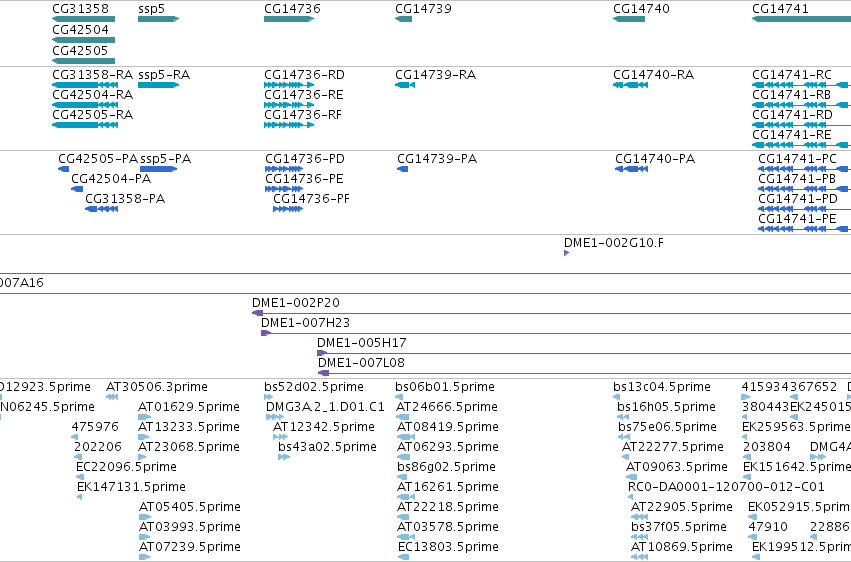Image resolution: width=851 pixels, height=562 pixels.
Task: Click EST label bs13c04.5prime
Action: [x=662, y=387]
